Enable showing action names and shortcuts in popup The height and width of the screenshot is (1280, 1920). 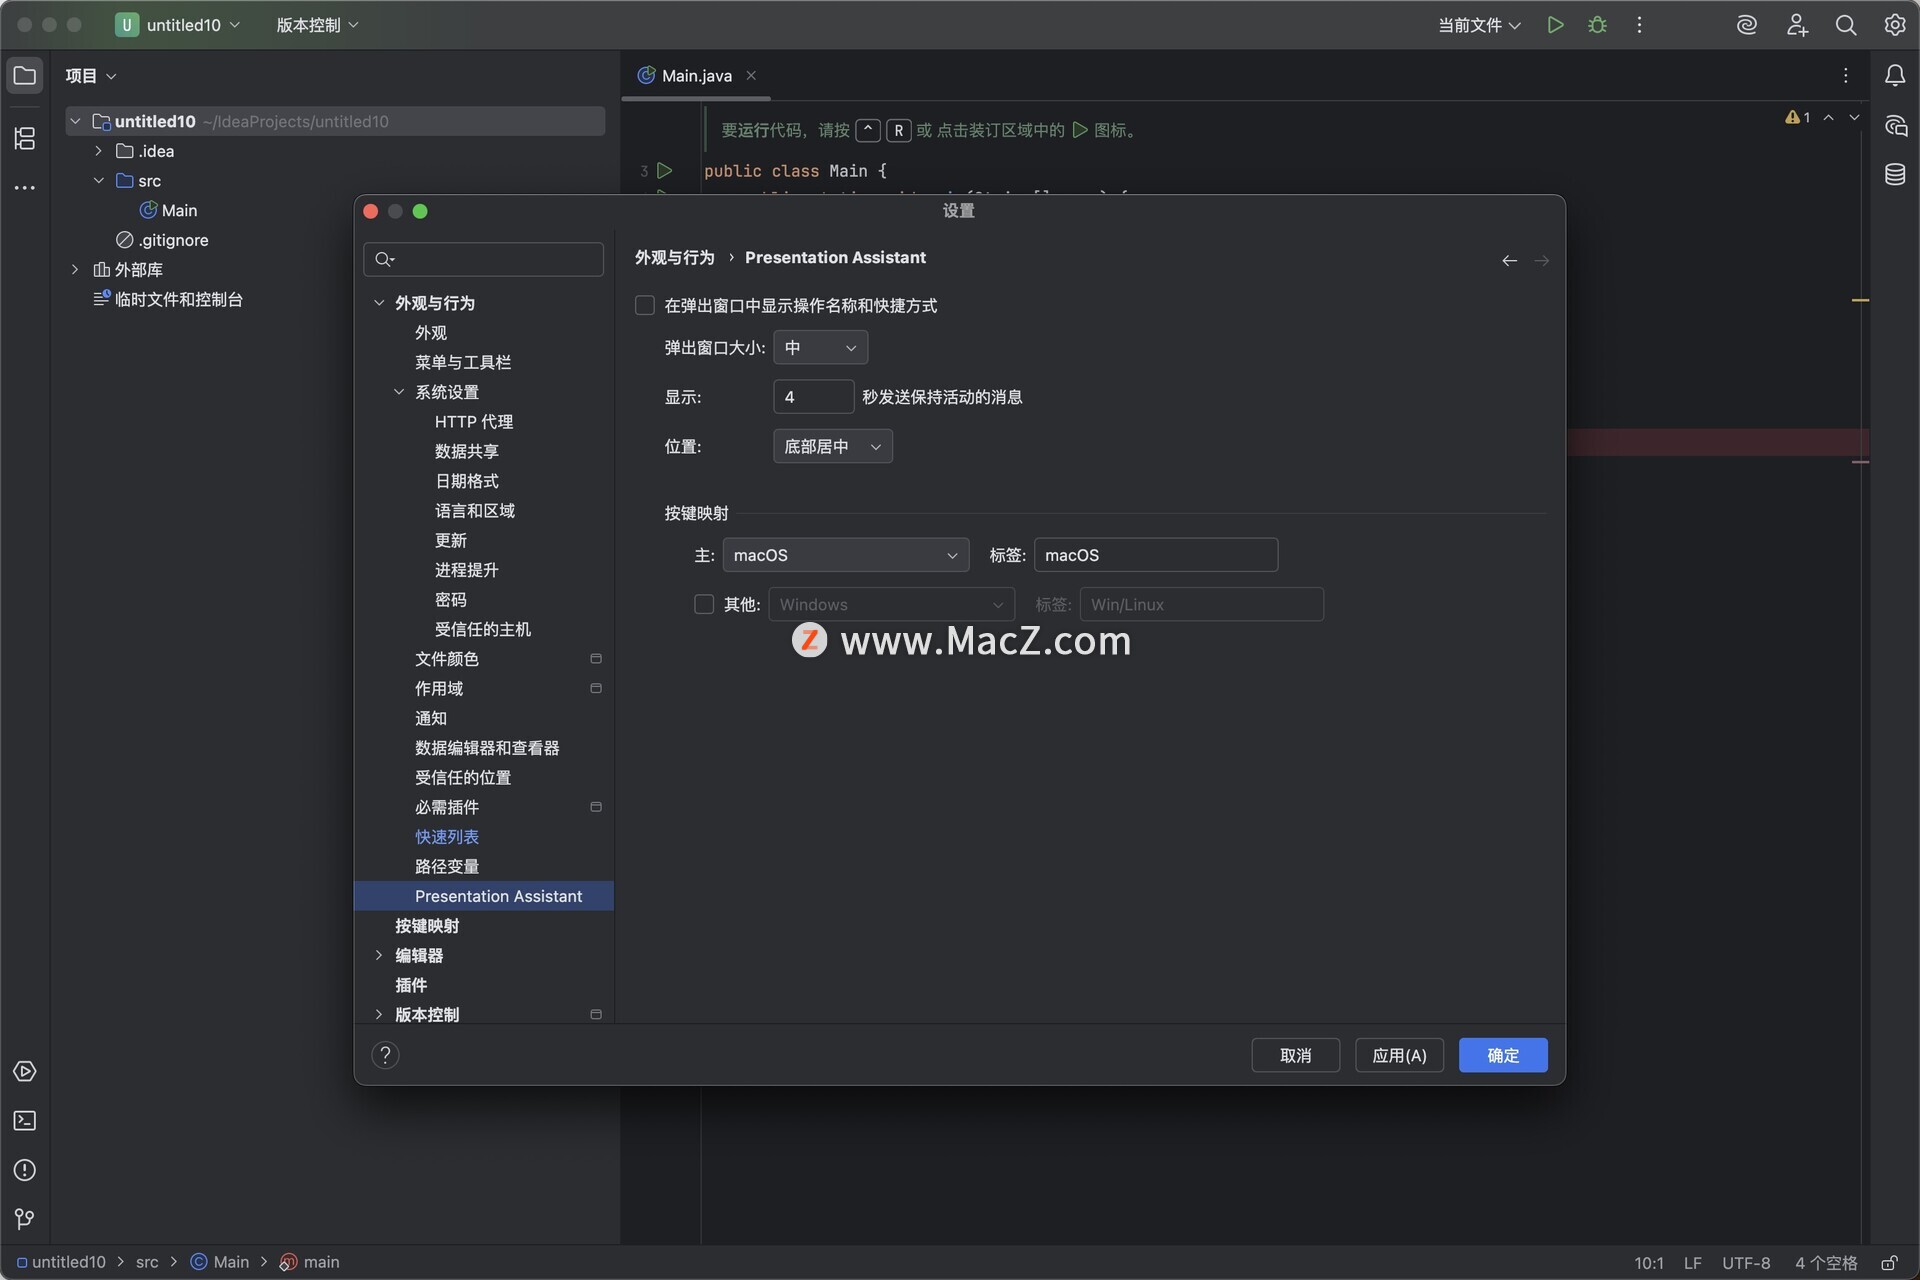click(x=645, y=305)
